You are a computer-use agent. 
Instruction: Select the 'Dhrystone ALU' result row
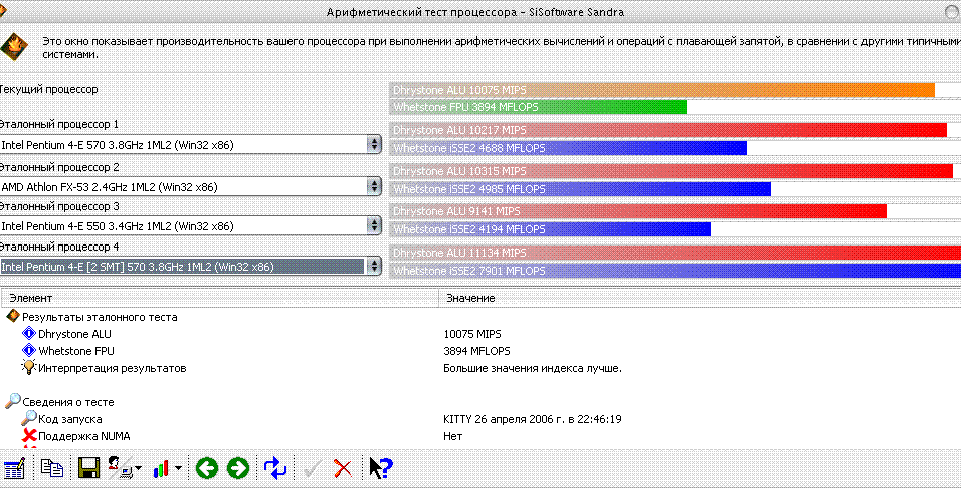pos(75,334)
